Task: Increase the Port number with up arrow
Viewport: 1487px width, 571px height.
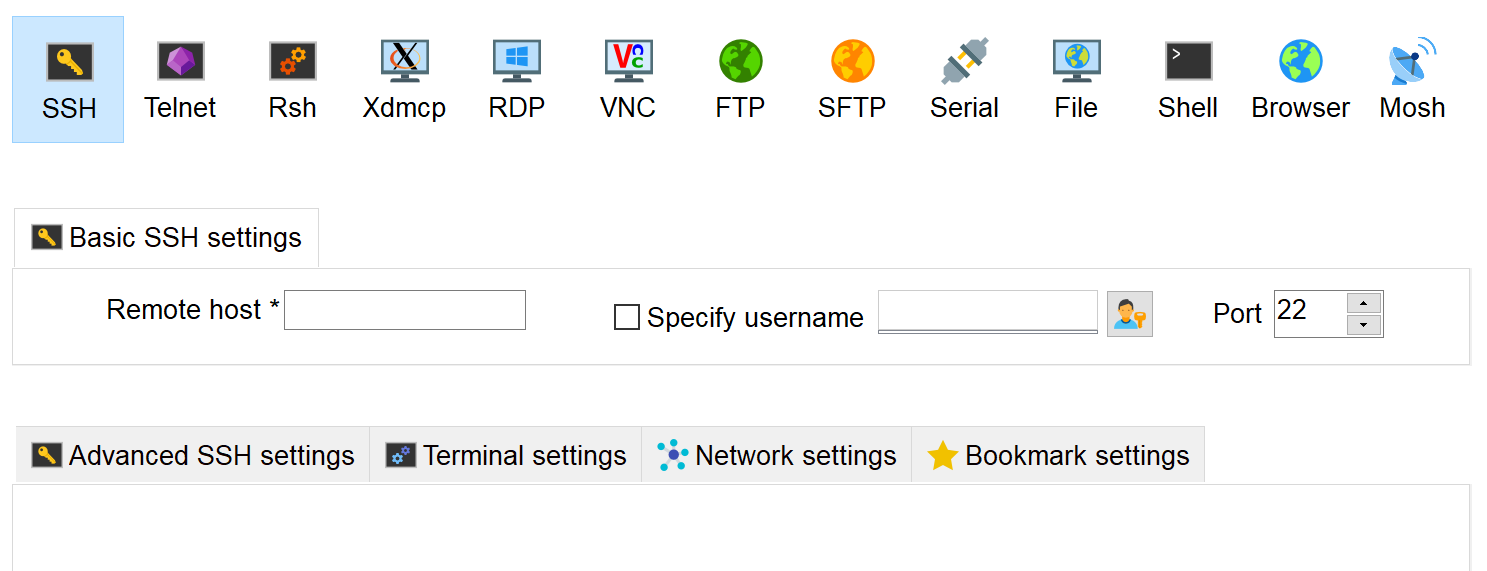Action: point(1364,303)
